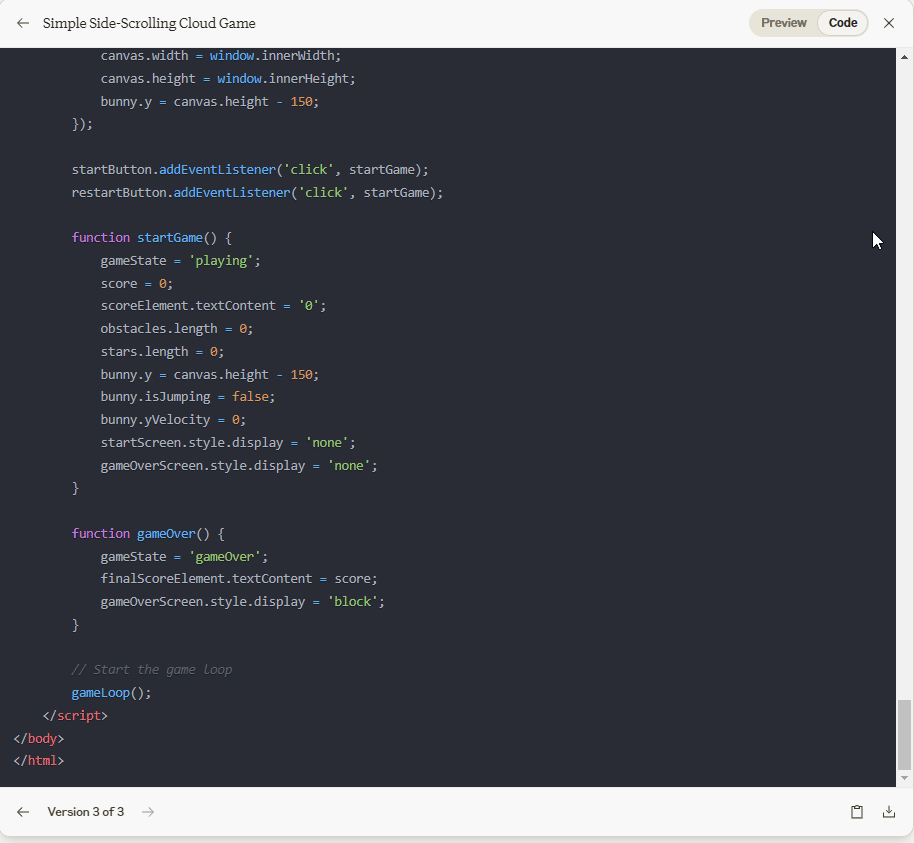914x843 pixels.
Task: Click the "Simple Side-Scrolling Cloud Game" title
Action: point(149,23)
